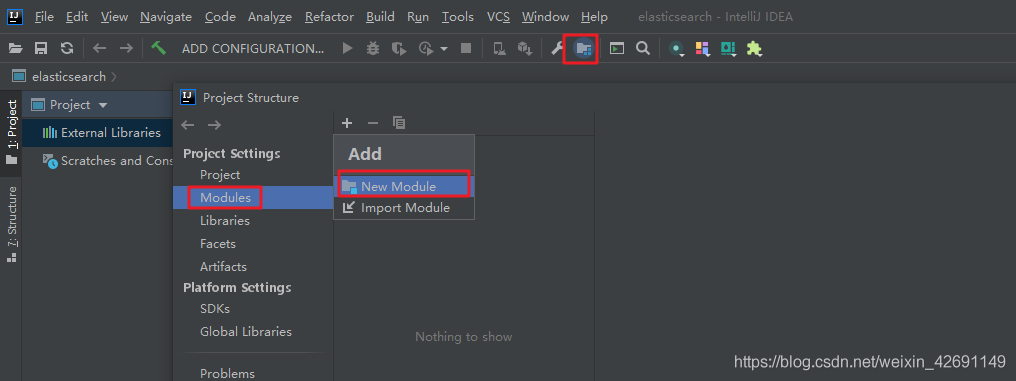This screenshot has height=381, width=1016.
Task: Click the forward arrow in Project Structure dialog
Action: (214, 125)
